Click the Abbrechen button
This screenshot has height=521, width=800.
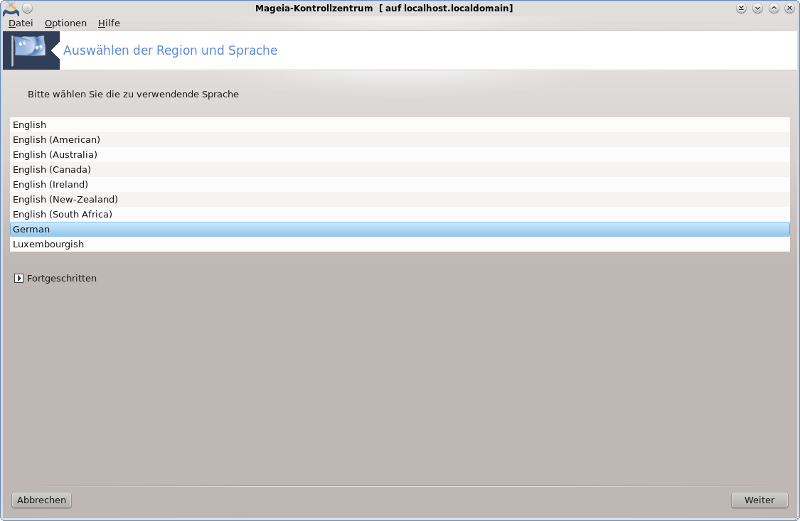point(41,500)
